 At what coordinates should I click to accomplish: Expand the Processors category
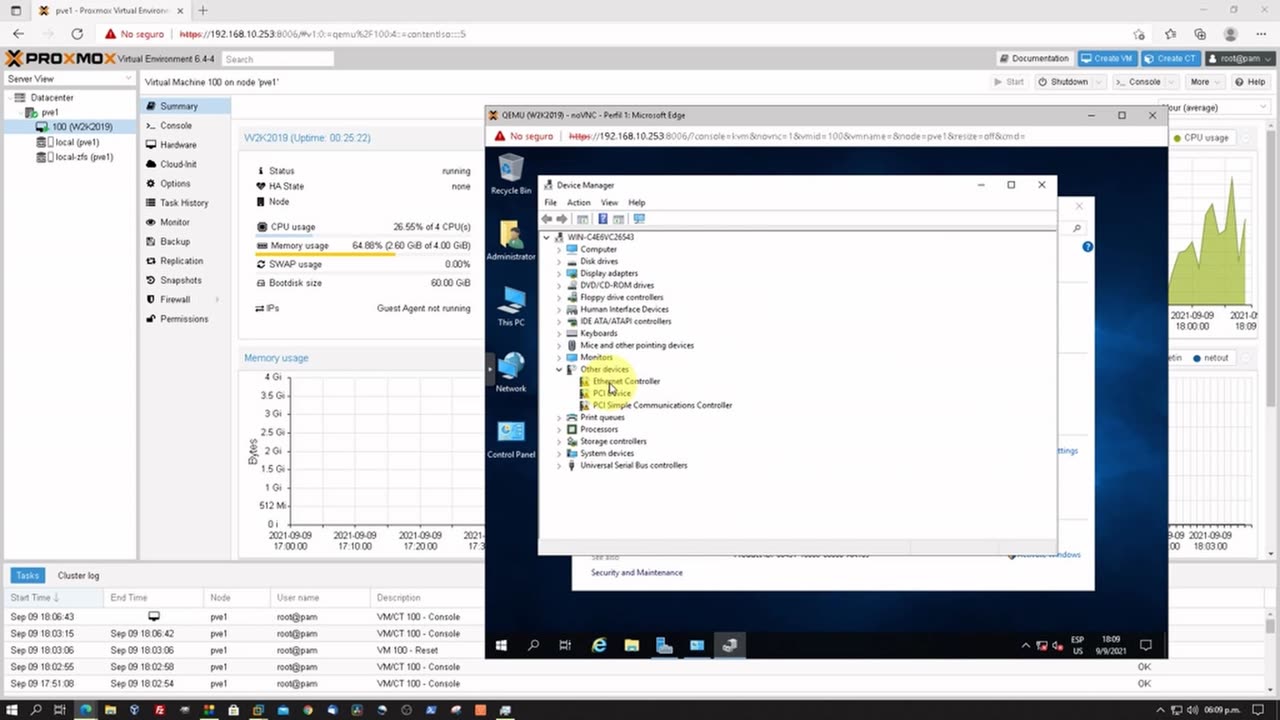click(x=559, y=429)
